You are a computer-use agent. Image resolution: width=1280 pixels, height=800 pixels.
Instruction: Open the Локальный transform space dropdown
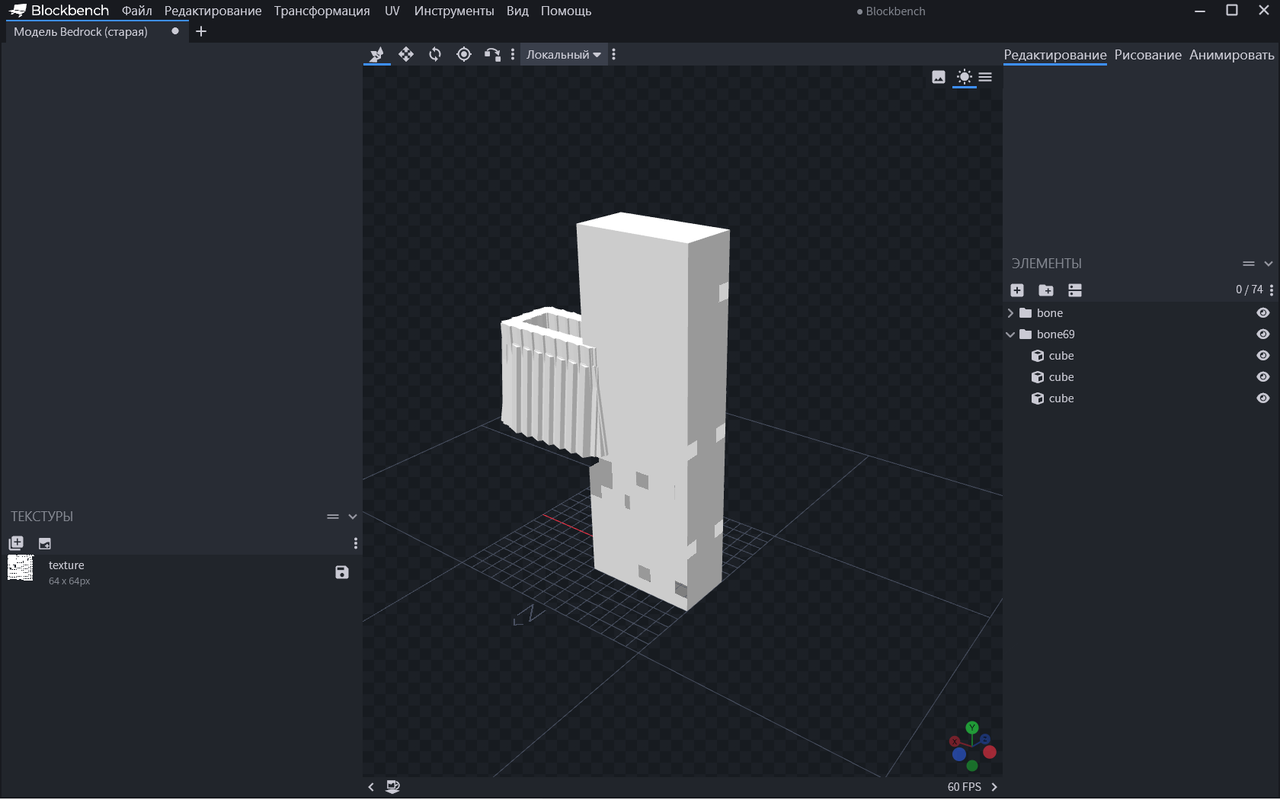click(x=564, y=54)
